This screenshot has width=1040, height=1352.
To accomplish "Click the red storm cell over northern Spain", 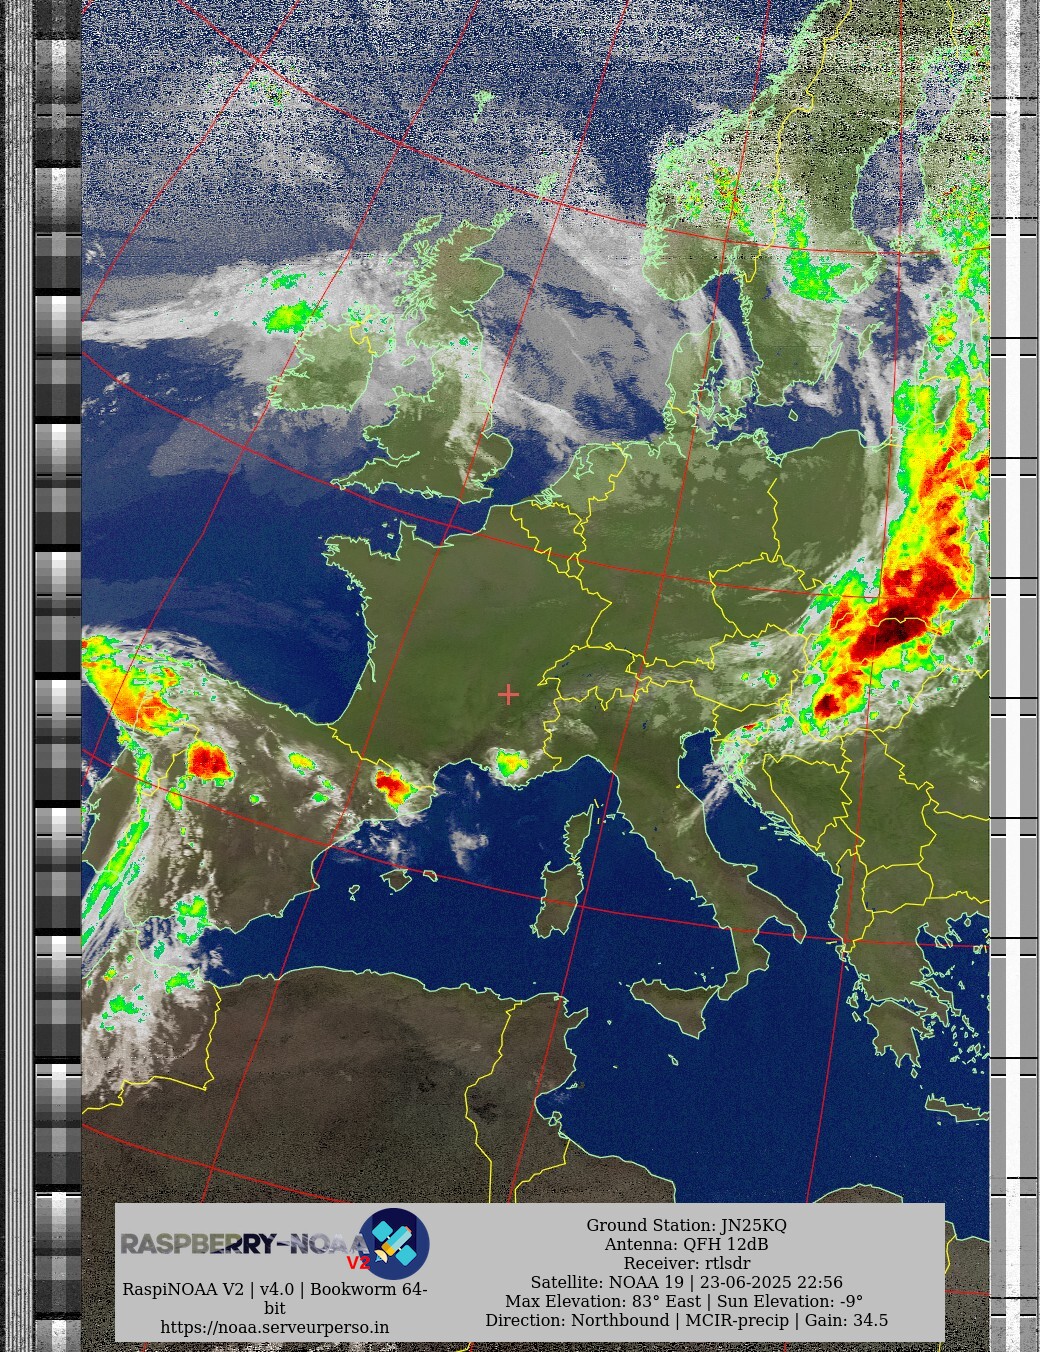I will point(209,762).
